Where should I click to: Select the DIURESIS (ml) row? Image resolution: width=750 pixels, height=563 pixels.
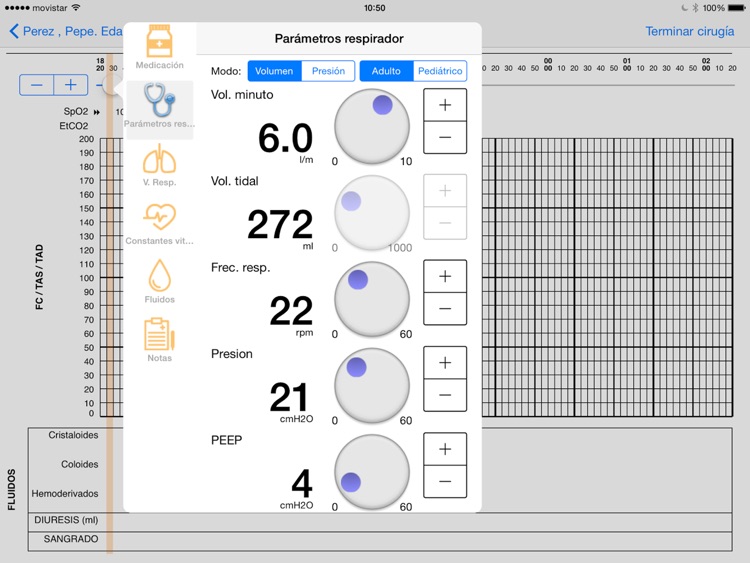380,520
